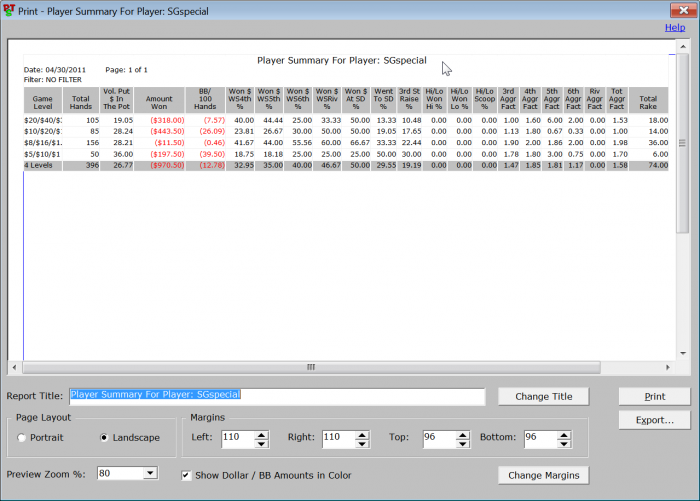Image resolution: width=700 pixels, height=501 pixels.
Task: Toggle Show Dollar / BB Amounts in Color
Action: click(186, 474)
